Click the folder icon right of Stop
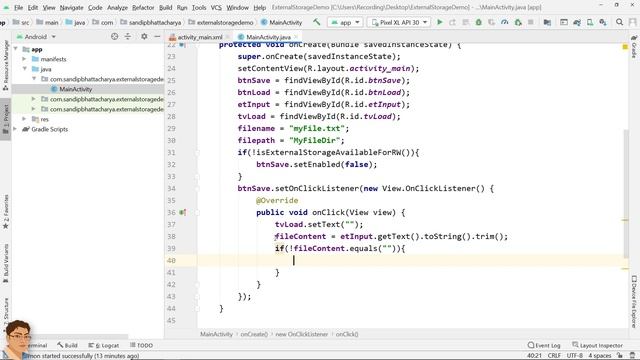The height and width of the screenshot is (360, 640). (x=547, y=22)
